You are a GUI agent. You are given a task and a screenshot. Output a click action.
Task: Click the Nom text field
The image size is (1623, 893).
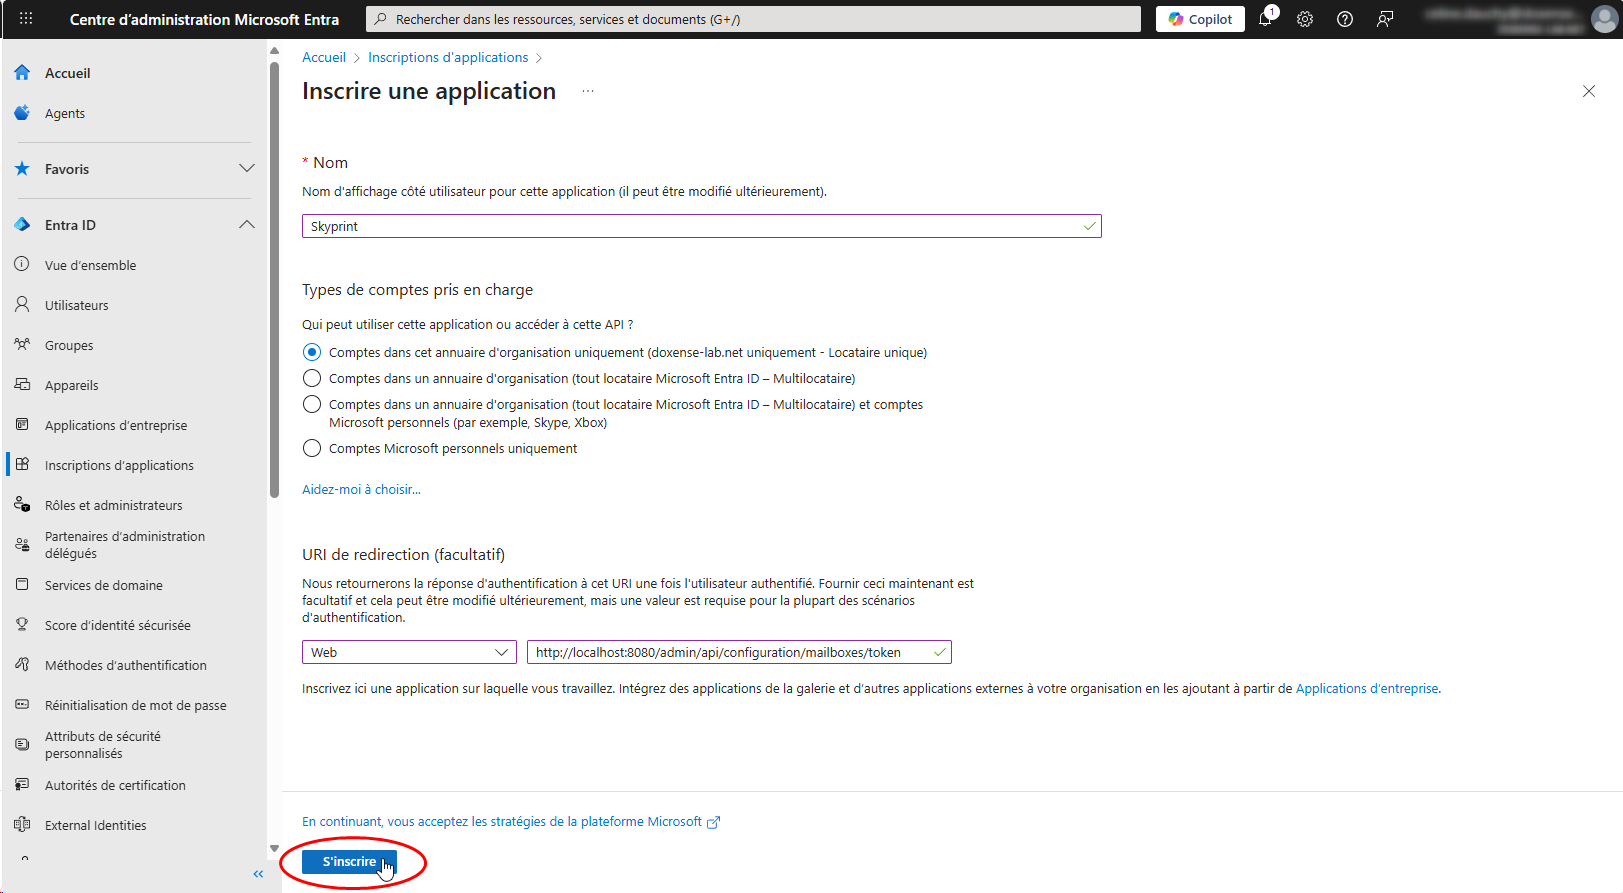[690, 226]
